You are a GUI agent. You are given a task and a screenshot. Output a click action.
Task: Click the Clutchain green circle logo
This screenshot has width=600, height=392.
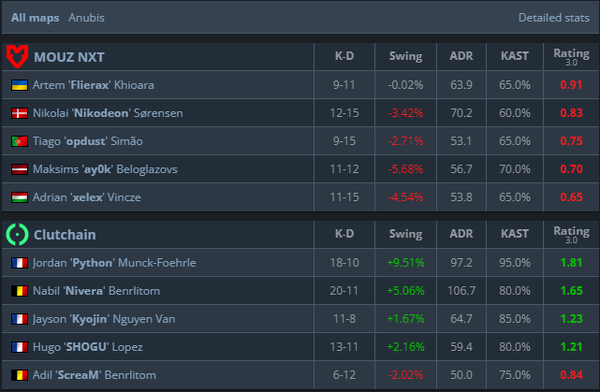(x=17, y=234)
